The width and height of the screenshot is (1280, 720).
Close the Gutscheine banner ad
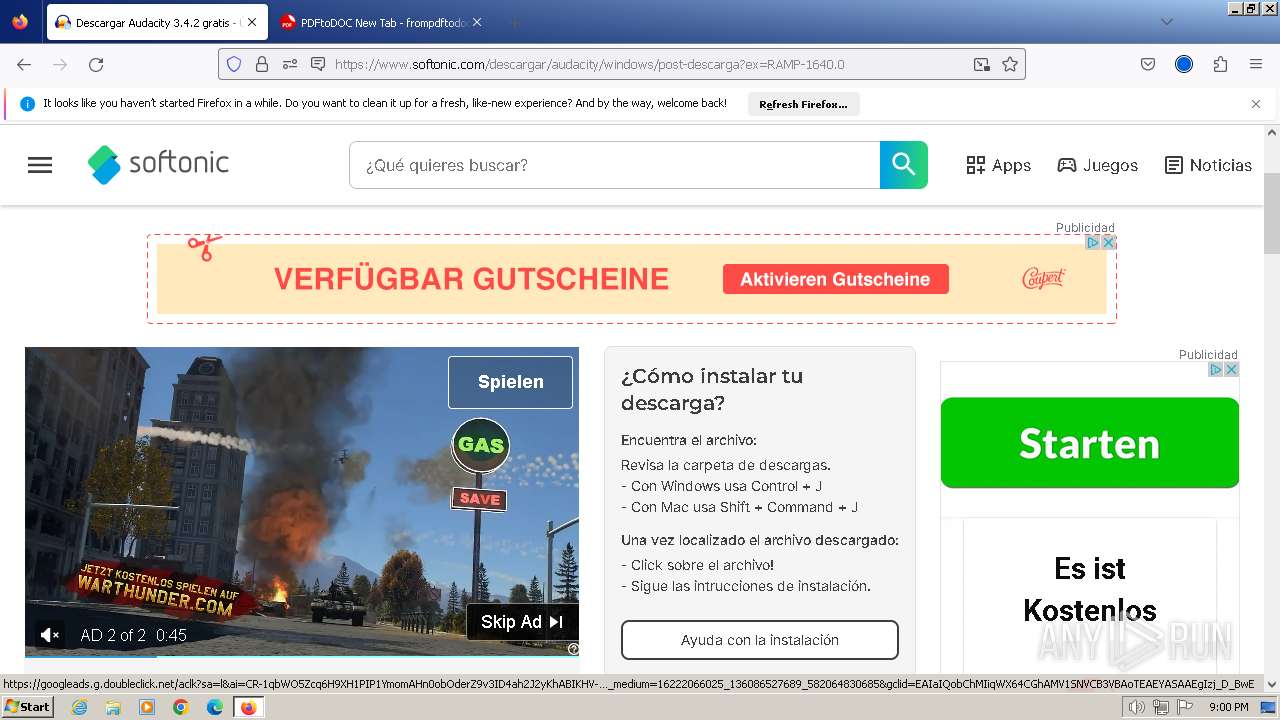pos(1108,242)
